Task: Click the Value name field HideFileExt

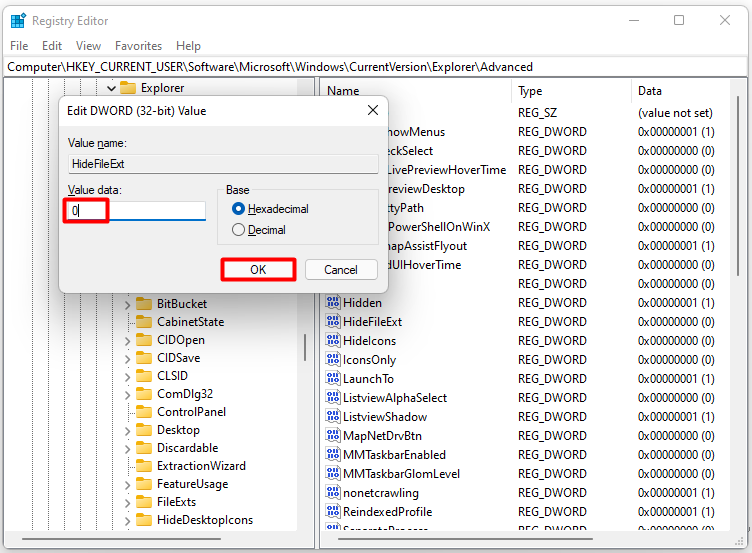Action: click(x=223, y=164)
